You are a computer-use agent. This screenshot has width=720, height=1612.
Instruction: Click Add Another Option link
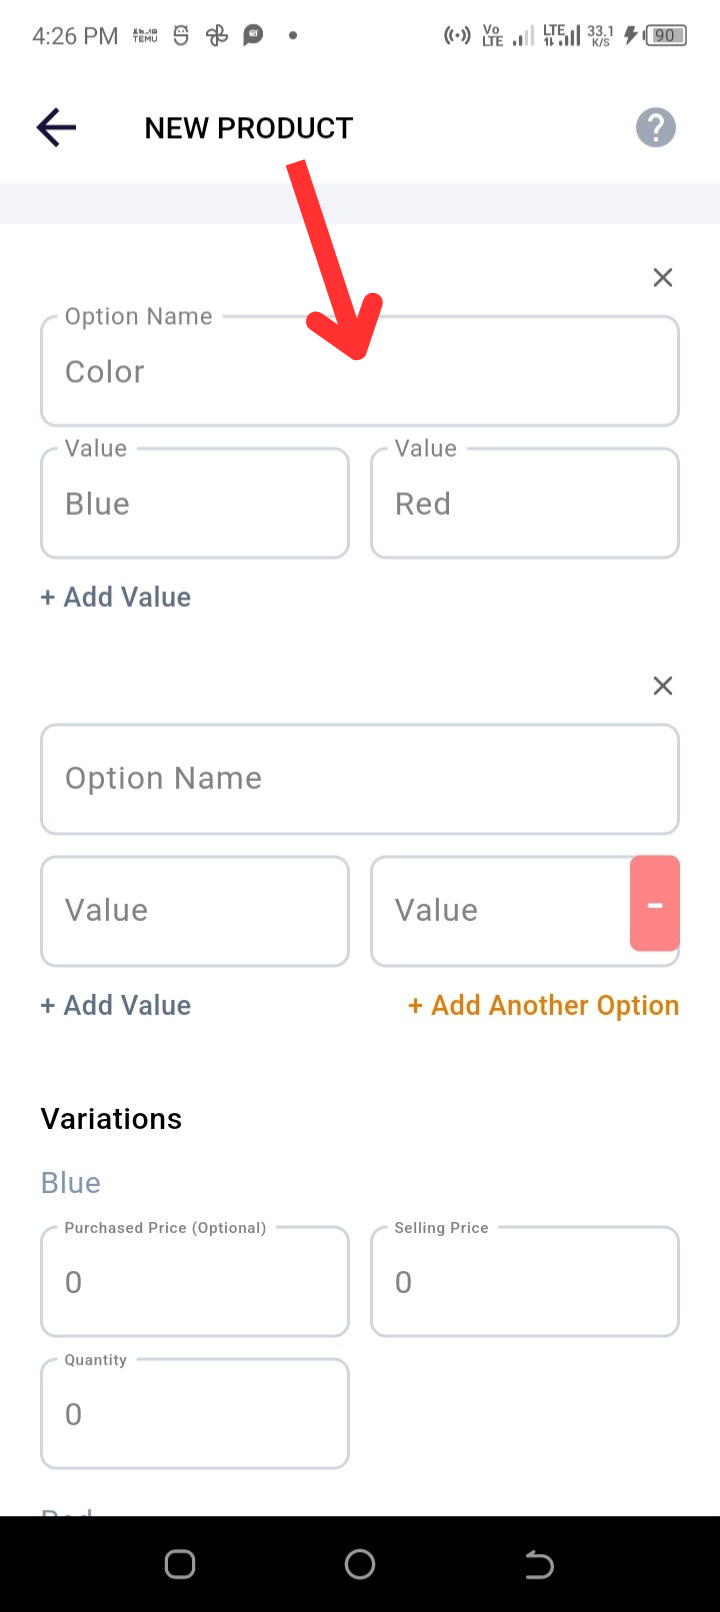543,1005
